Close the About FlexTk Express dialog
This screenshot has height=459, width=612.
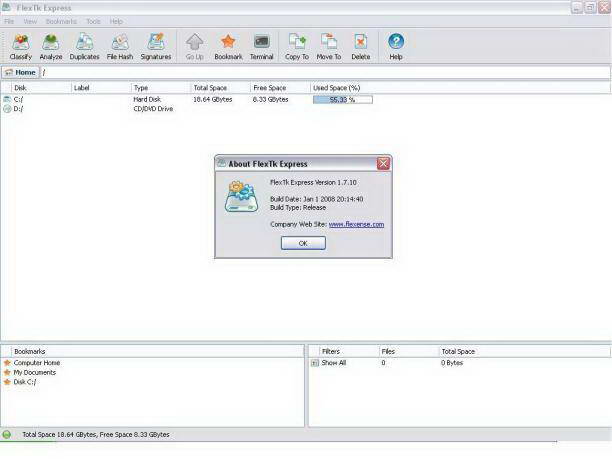(x=383, y=164)
